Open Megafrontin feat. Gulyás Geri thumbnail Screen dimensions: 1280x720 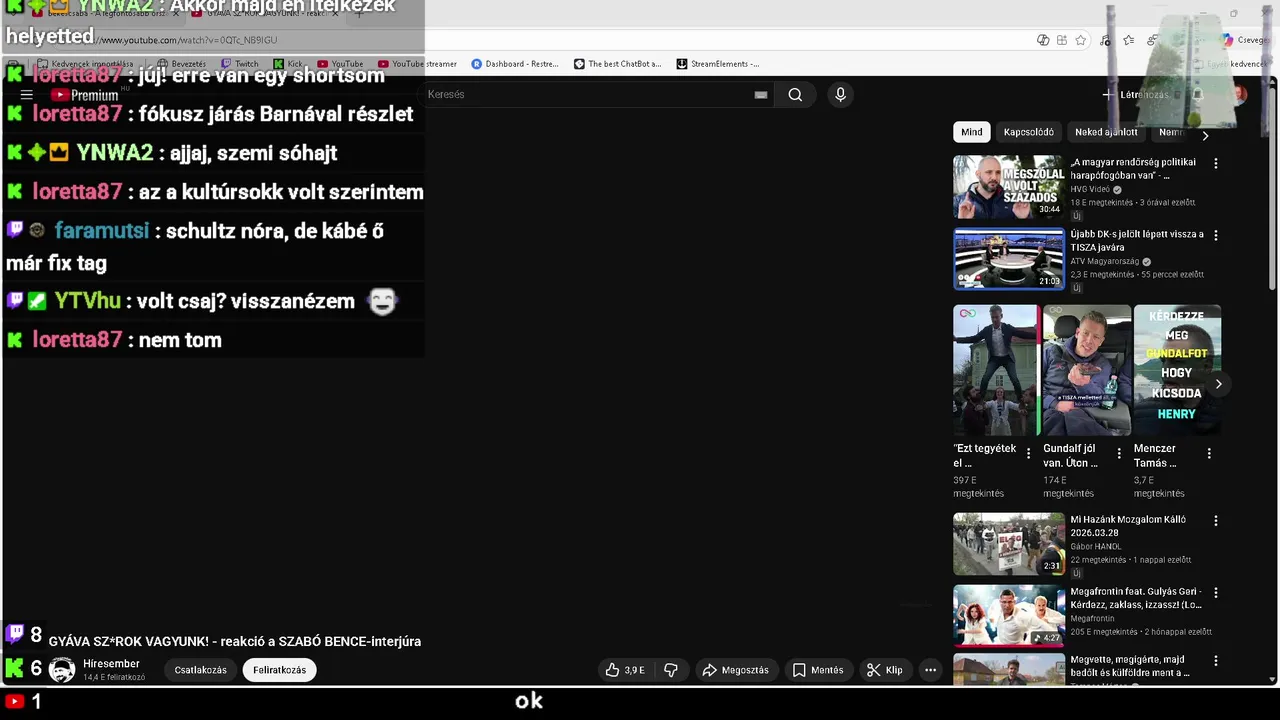point(1009,617)
